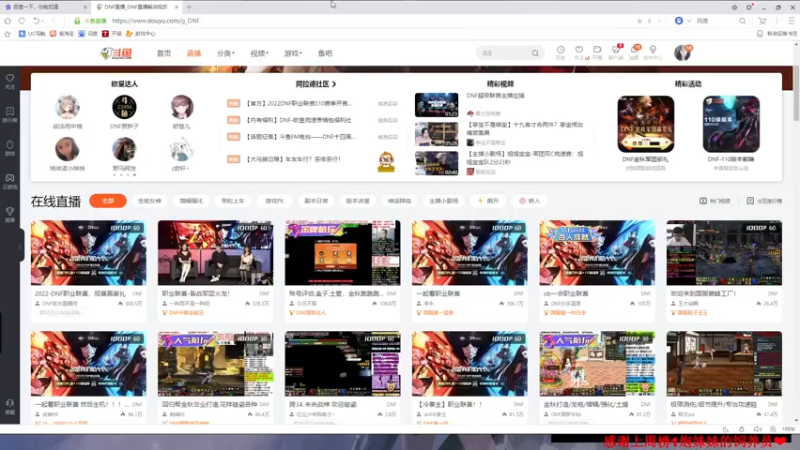Click the address bar URL

(x=156, y=21)
